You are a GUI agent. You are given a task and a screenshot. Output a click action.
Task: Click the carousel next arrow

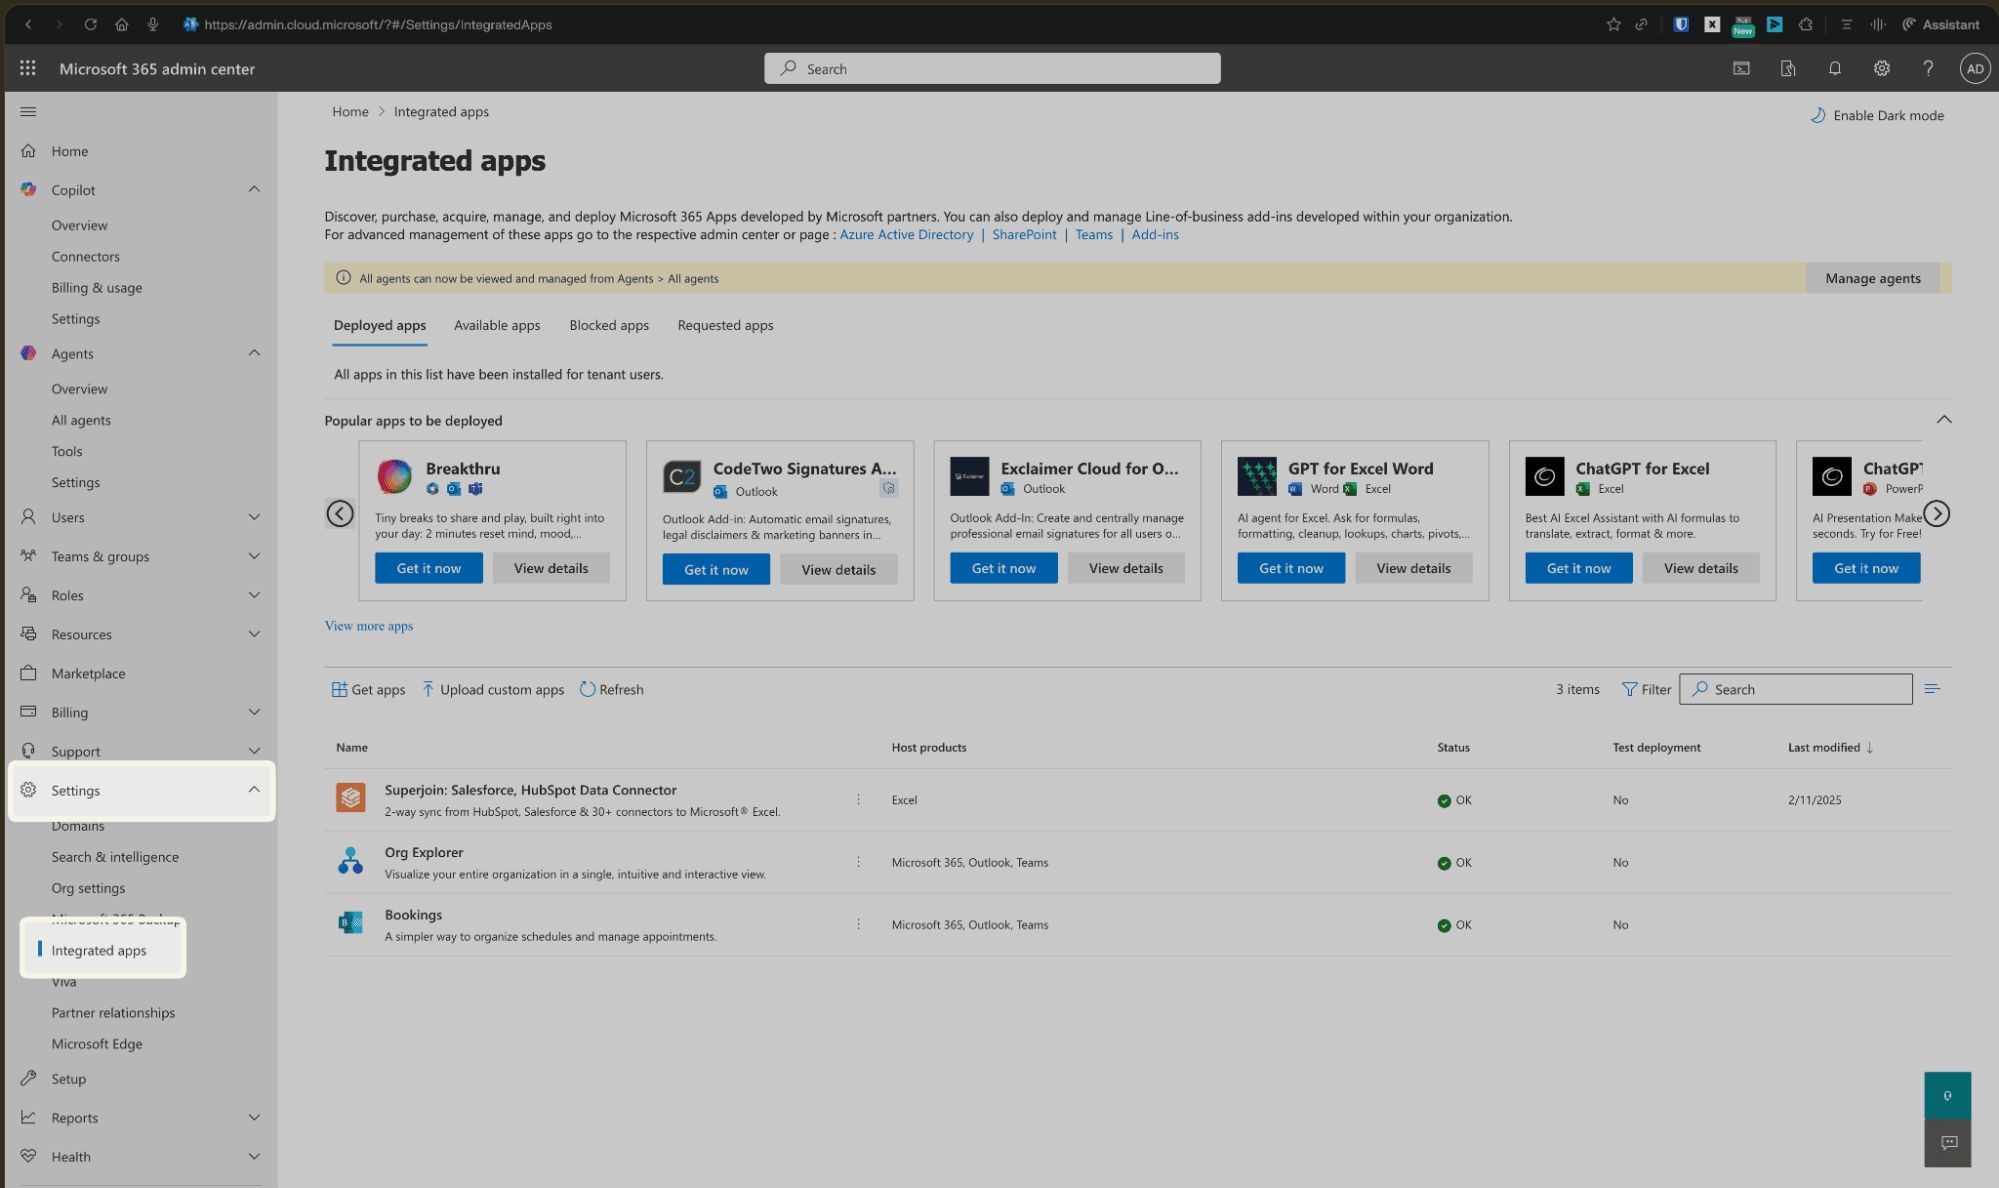coord(1936,513)
